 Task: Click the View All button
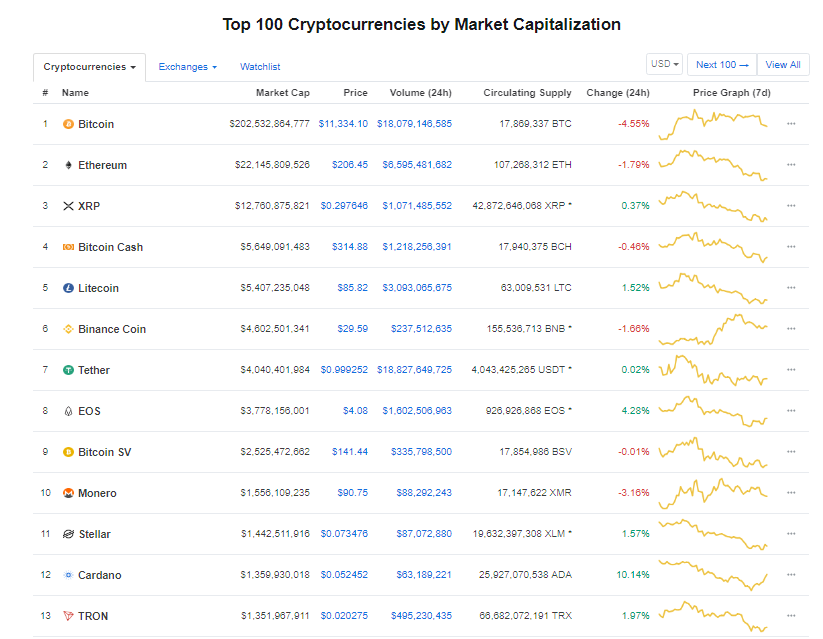coord(783,64)
